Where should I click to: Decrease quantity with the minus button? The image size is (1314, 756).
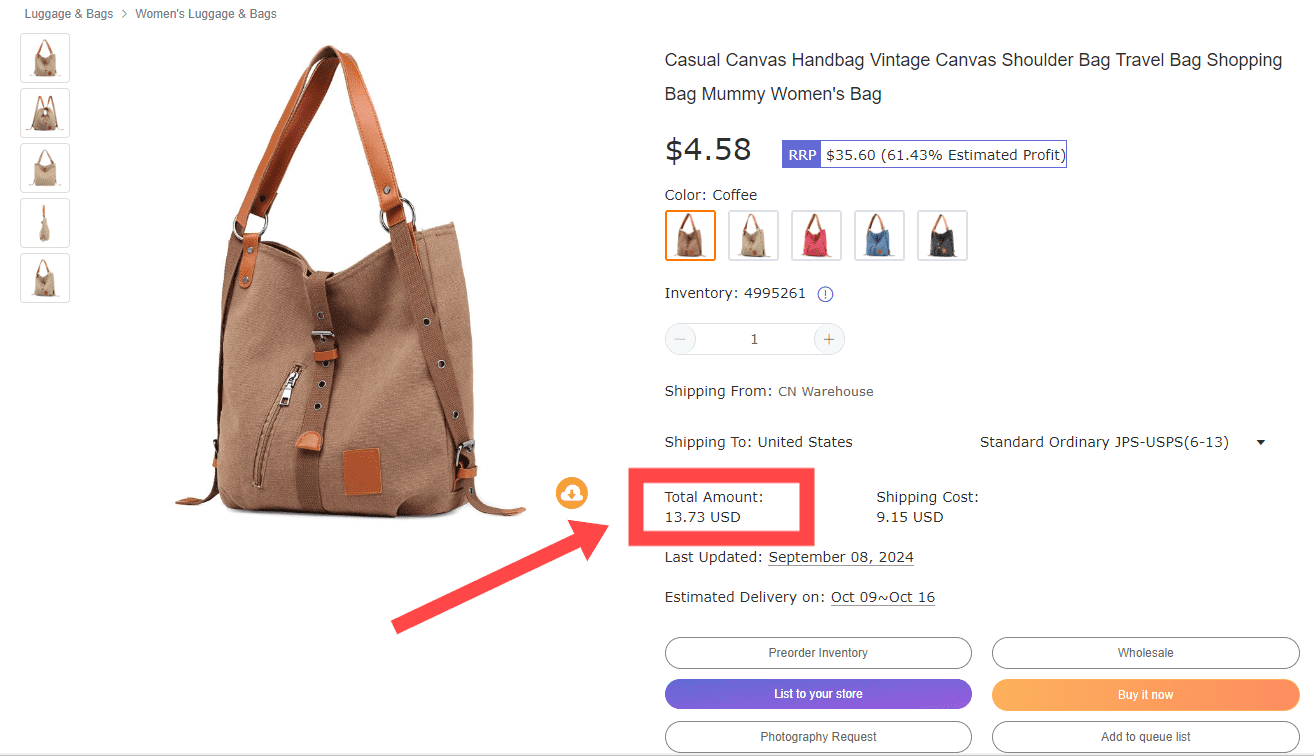[680, 339]
